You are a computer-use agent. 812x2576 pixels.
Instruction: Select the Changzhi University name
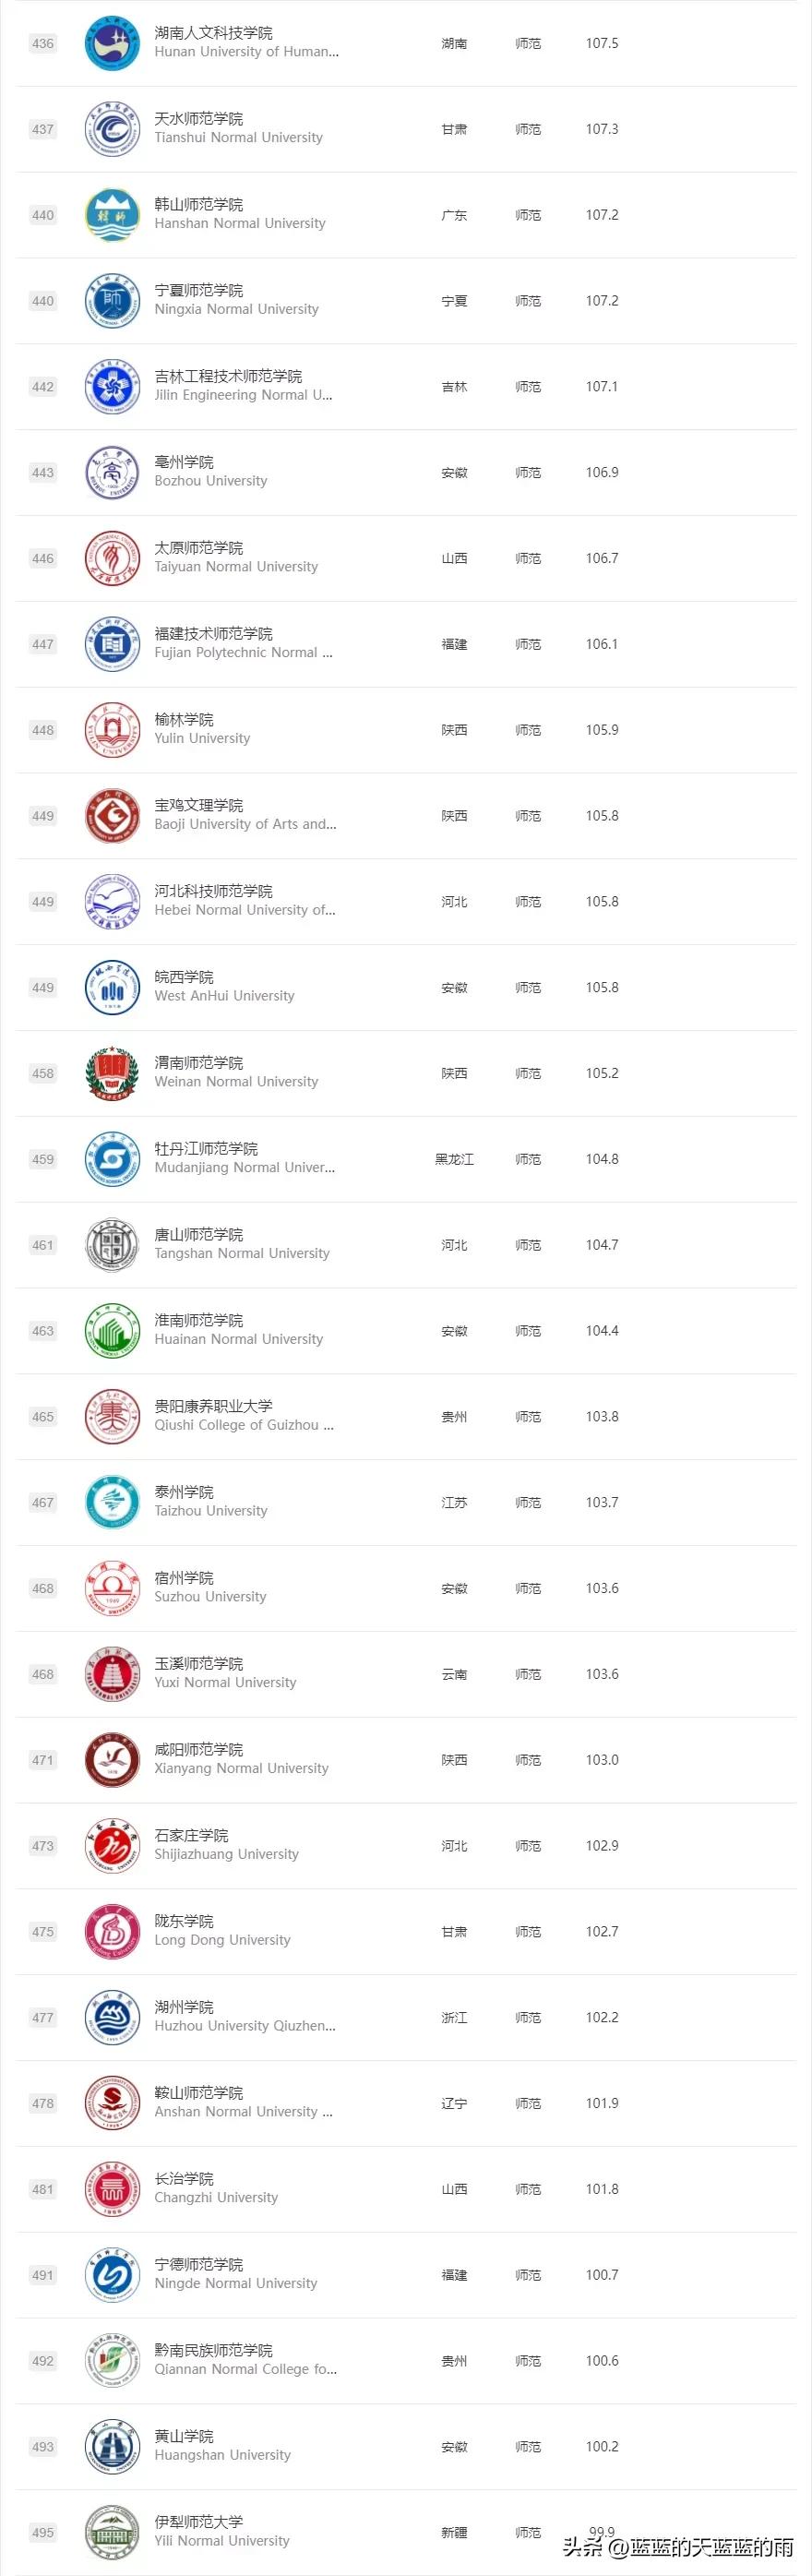(x=216, y=2188)
